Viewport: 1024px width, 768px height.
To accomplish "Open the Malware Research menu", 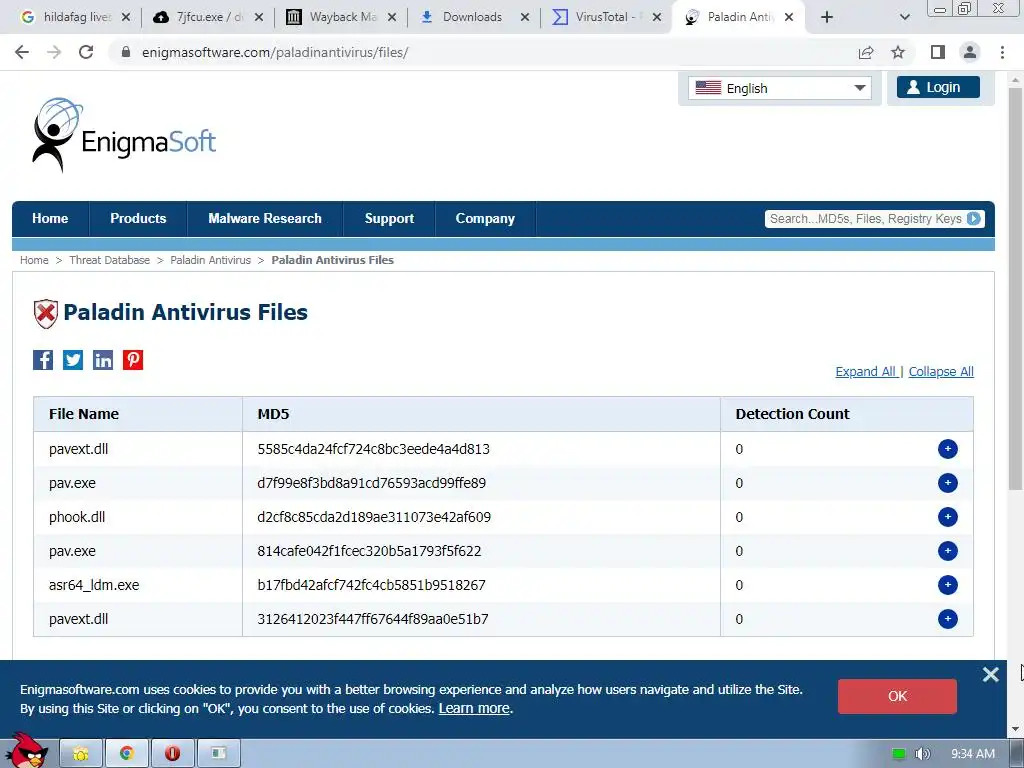I will click(x=265, y=219).
